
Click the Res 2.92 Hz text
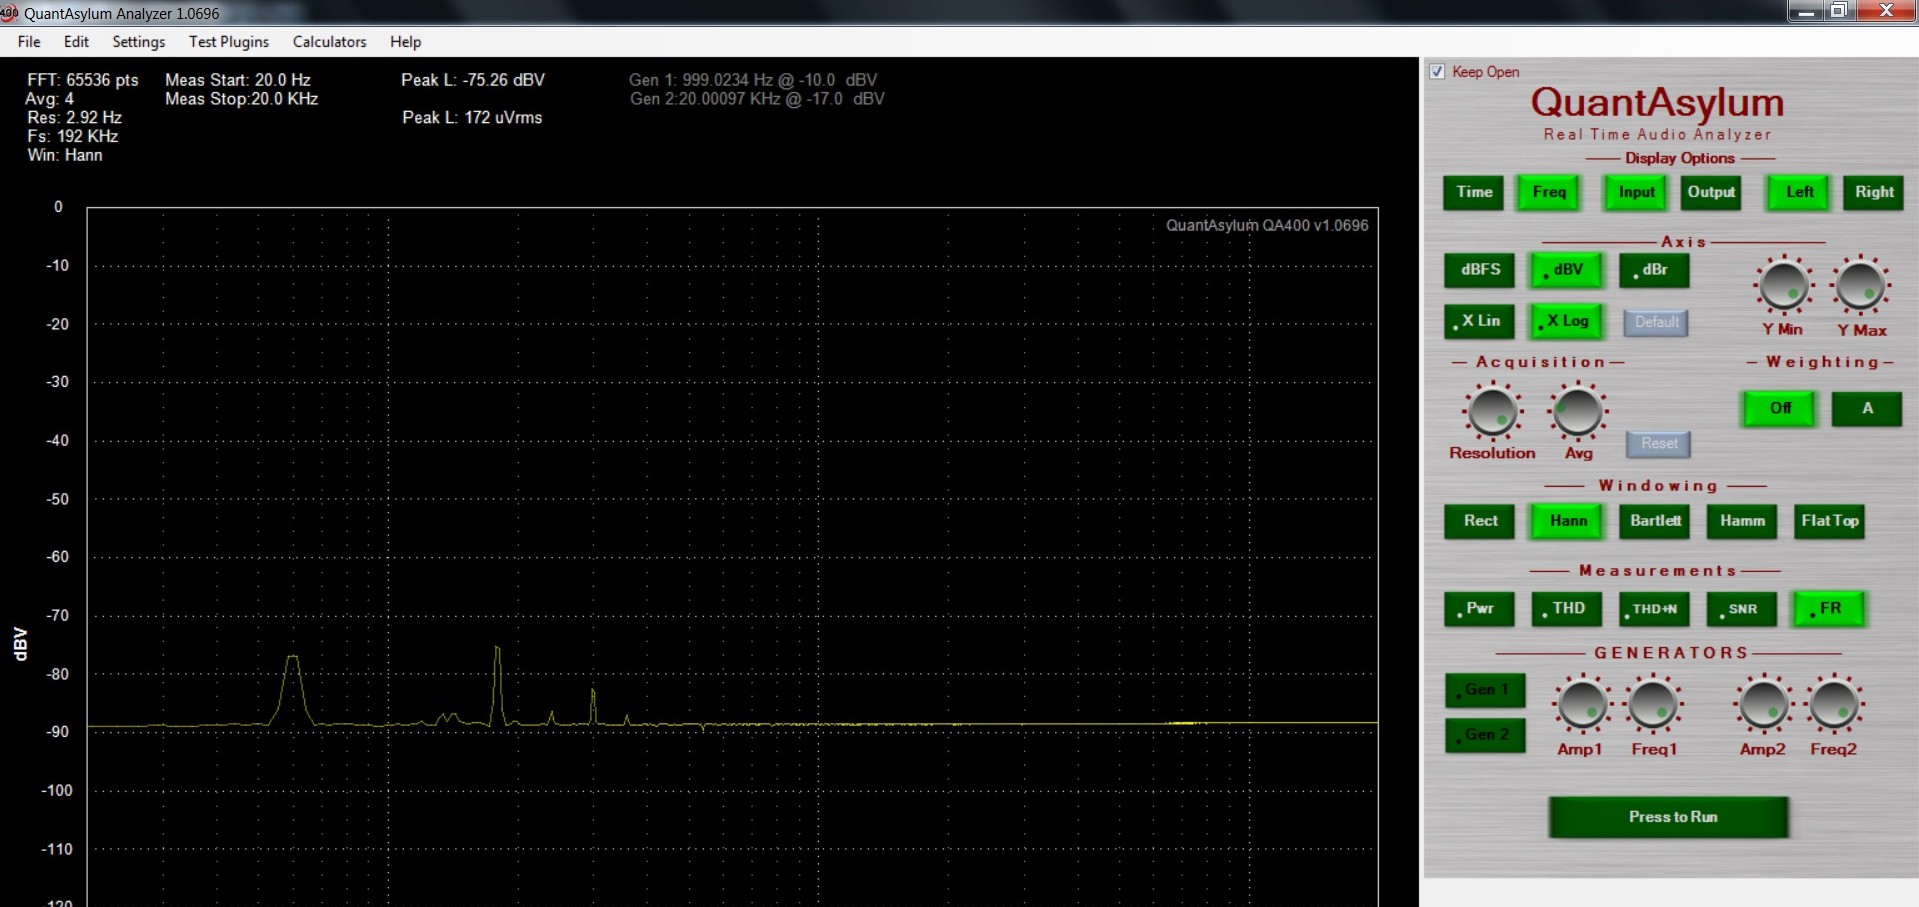click(75, 117)
